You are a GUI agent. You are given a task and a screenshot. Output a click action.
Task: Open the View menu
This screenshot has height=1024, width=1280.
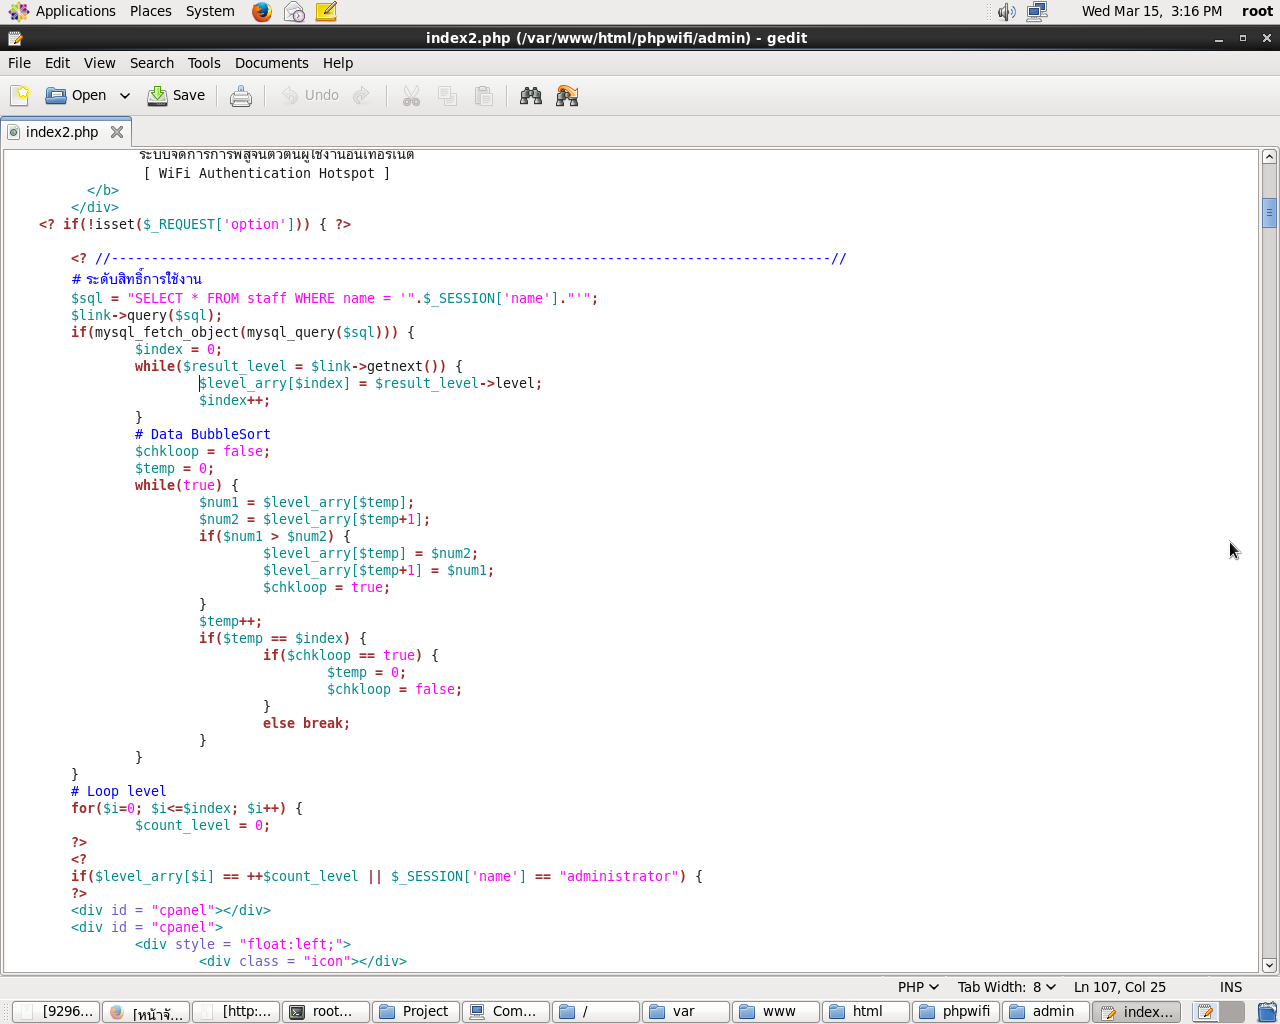pyautogui.click(x=99, y=62)
